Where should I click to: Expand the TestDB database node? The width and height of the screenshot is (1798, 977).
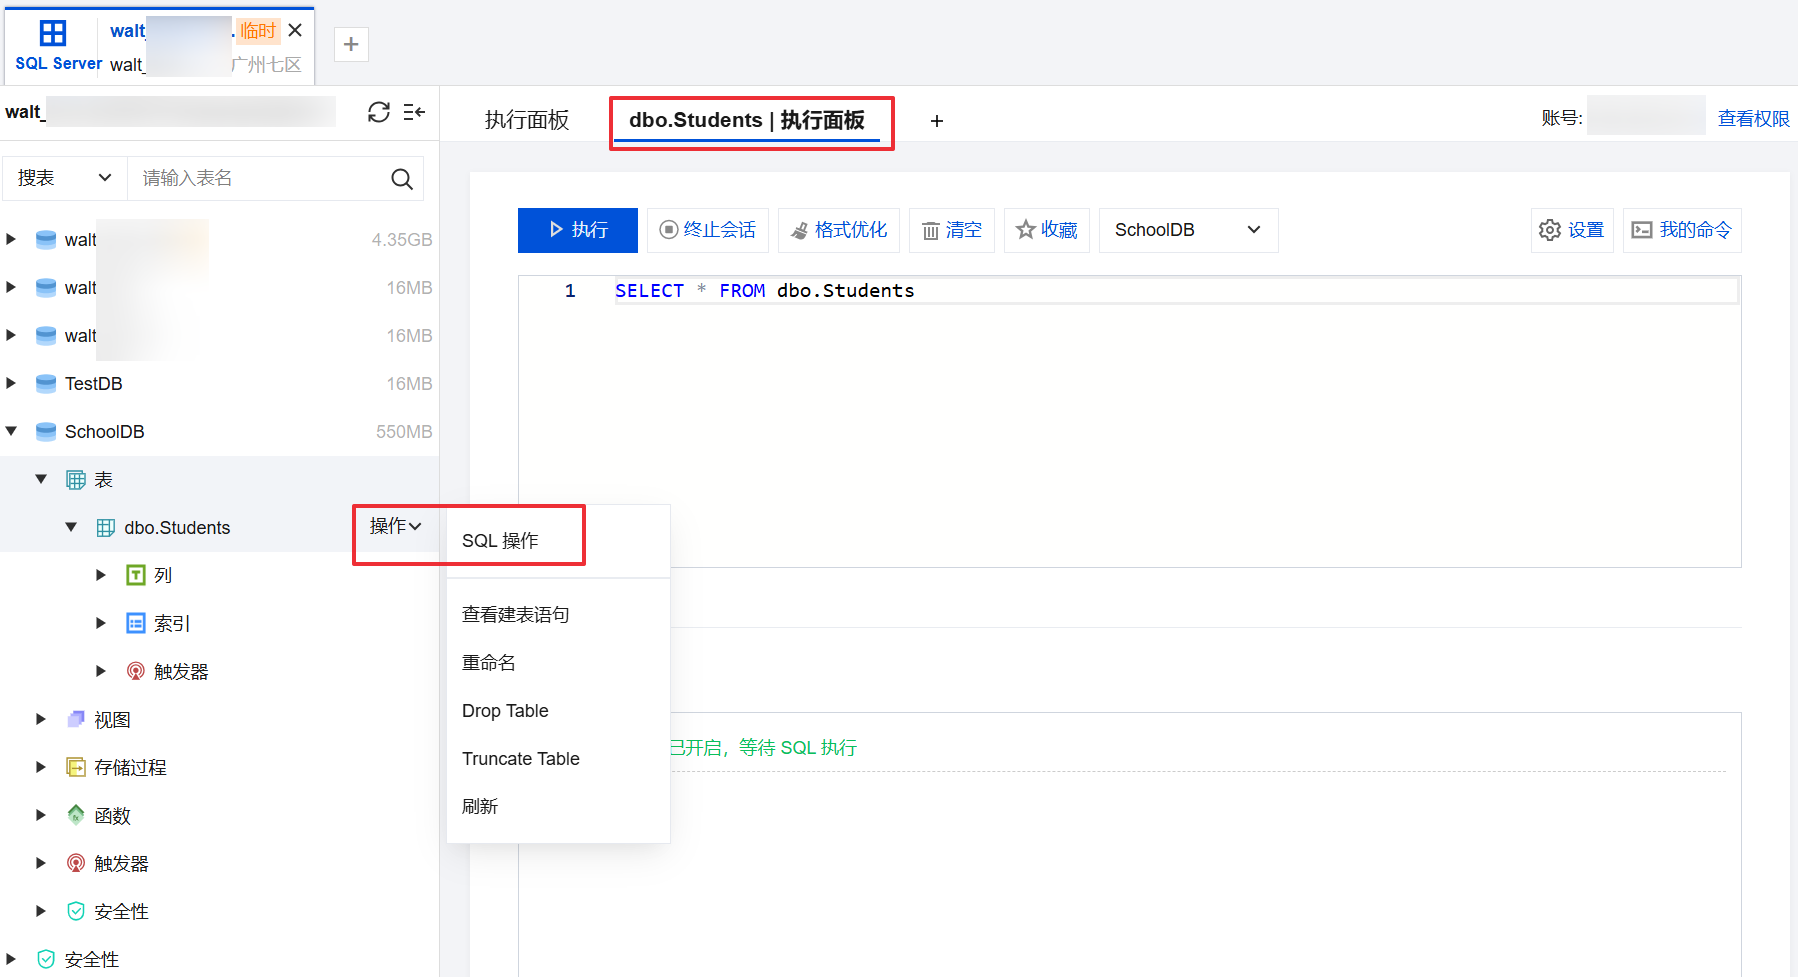tap(11, 383)
